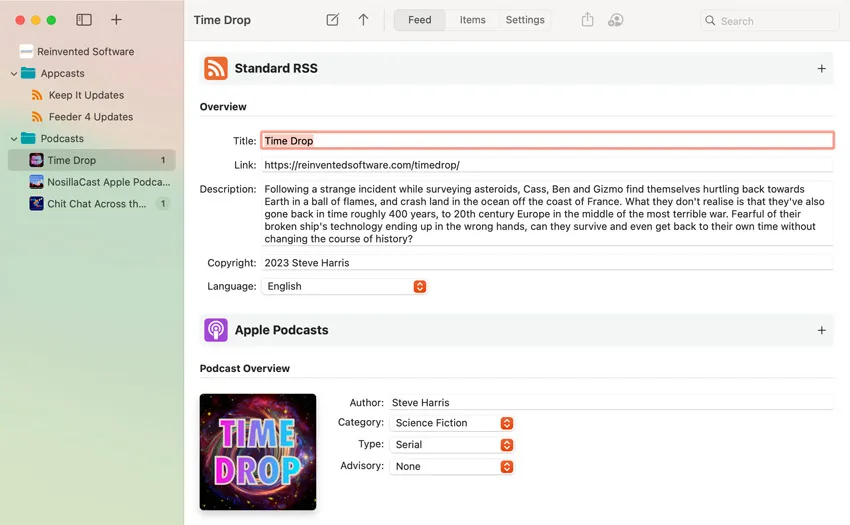Click the add new feed plus icon

116,20
